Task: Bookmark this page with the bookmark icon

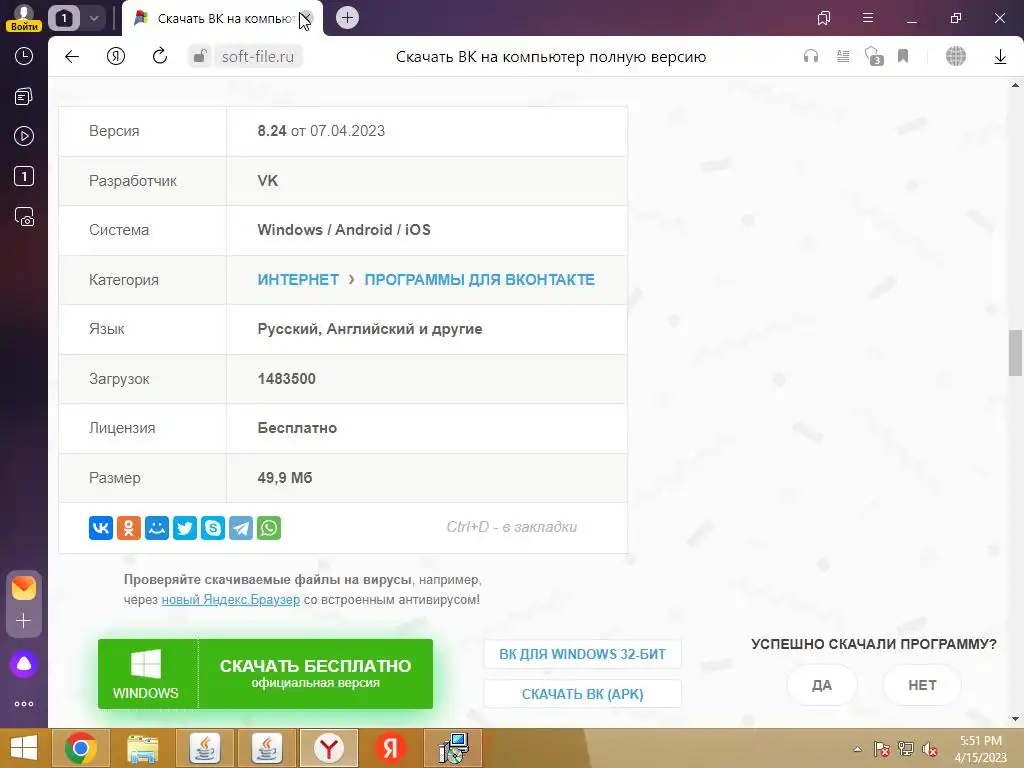Action: pos(903,56)
